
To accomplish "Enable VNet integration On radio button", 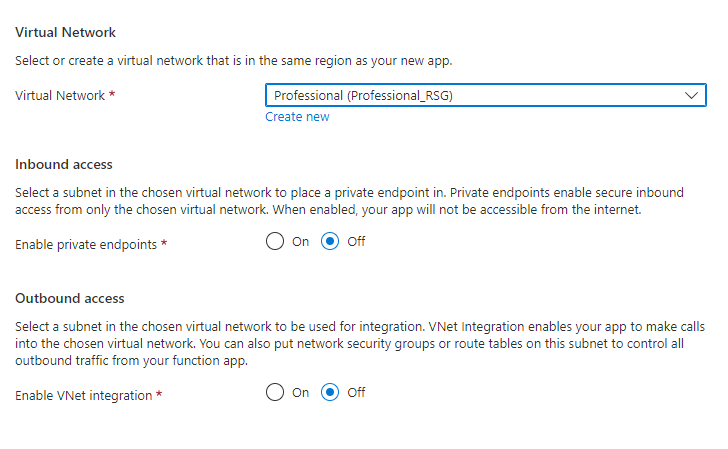I will pyautogui.click(x=275, y=393).
